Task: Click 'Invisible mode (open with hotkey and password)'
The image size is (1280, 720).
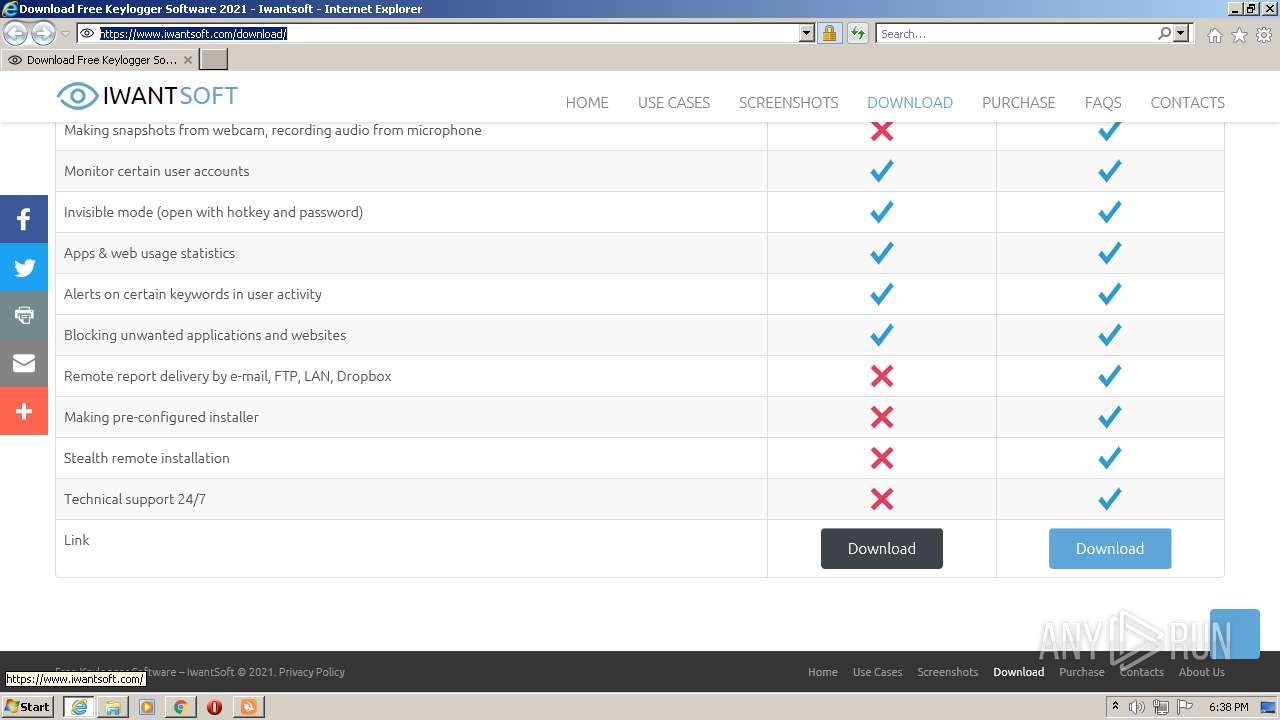Action: [214, 212]
